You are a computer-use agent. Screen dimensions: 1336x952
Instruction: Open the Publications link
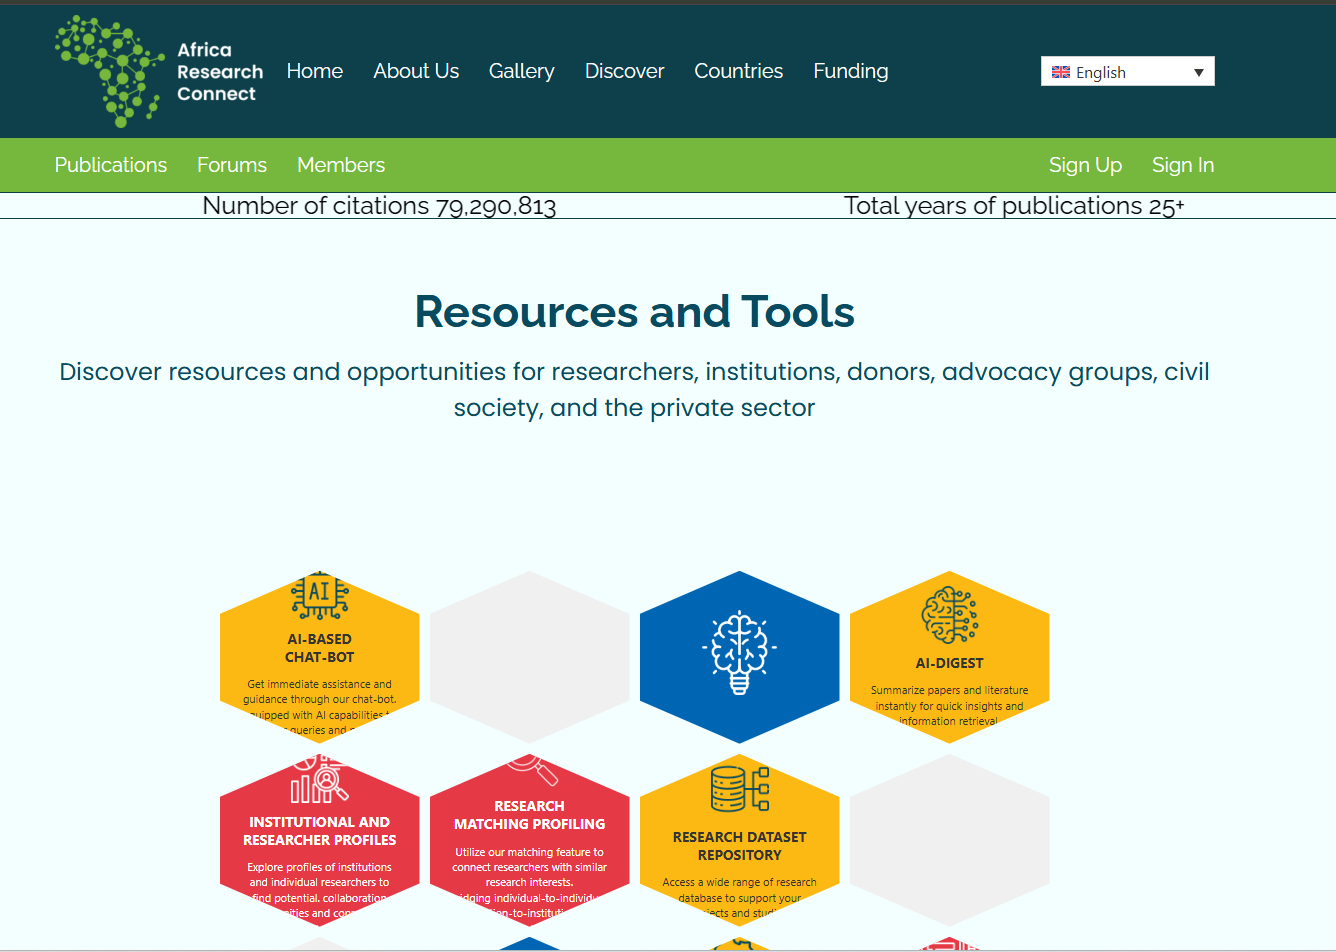[111, 165]
